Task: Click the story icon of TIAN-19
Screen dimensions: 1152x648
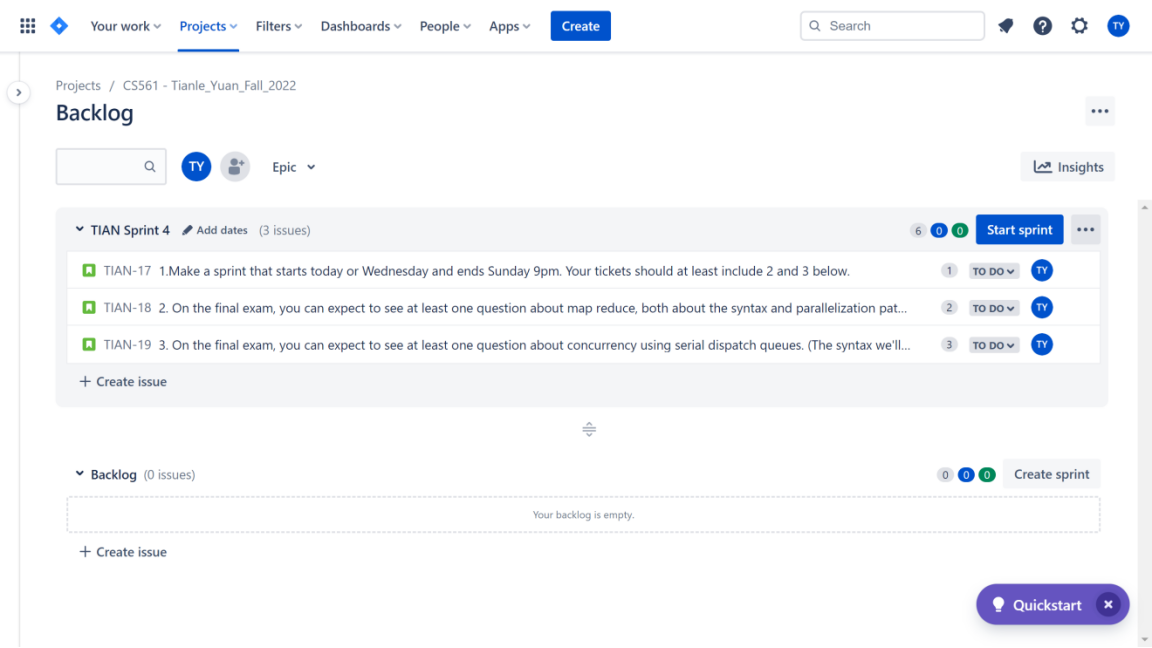Action: [x=89, y=345]
